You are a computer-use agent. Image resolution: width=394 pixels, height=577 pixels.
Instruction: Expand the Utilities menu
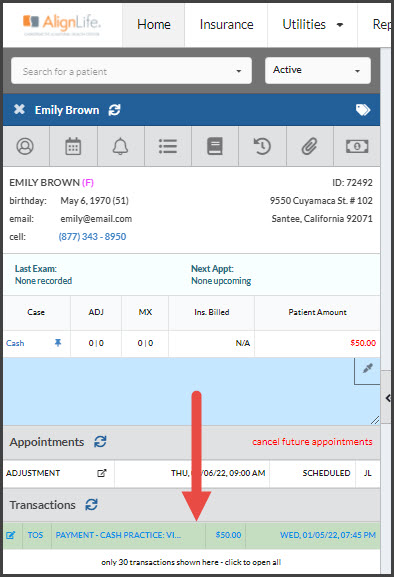(x=312, y=25)
